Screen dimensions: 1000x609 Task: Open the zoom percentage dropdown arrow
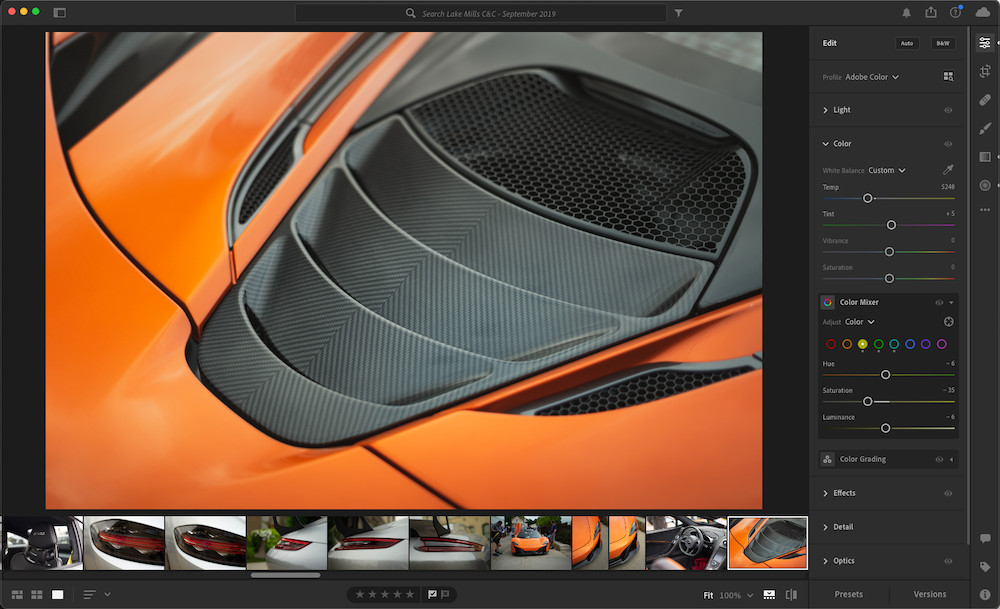click(750, 595)
